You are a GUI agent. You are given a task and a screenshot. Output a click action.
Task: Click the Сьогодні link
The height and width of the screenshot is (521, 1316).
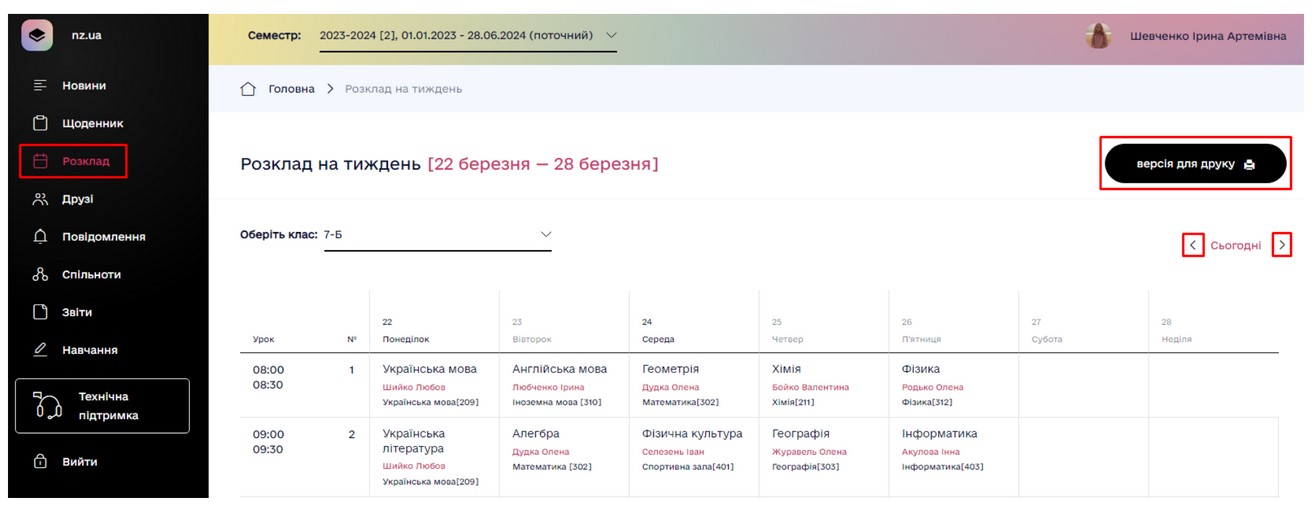(x=1236, y=245)
